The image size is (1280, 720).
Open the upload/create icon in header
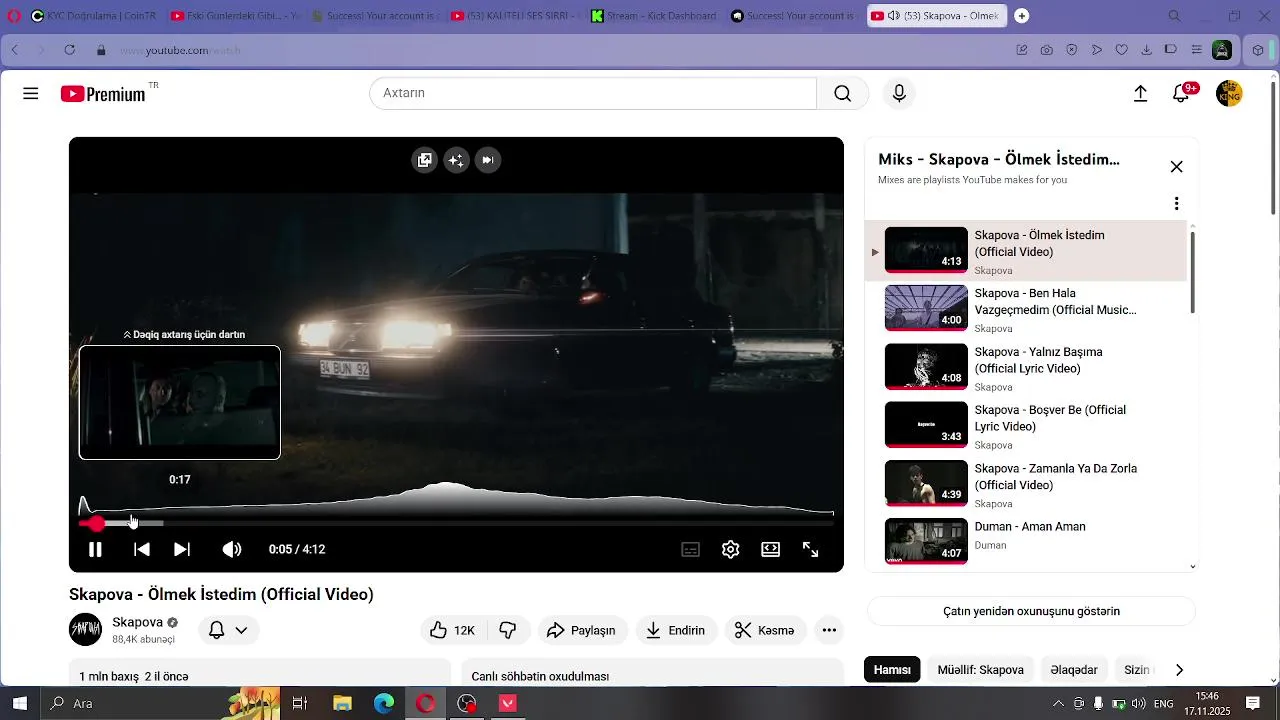[1140, 93]
